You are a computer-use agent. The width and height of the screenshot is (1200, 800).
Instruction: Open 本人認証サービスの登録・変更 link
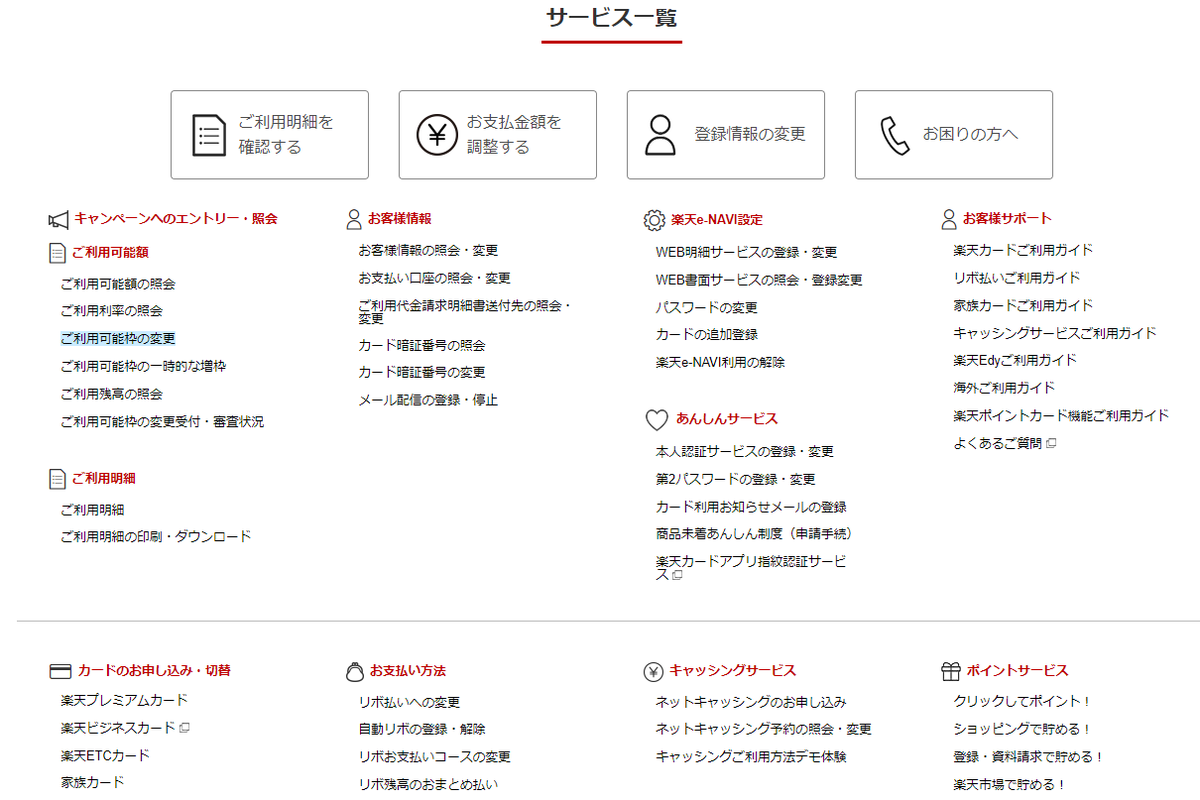point(745,452)
